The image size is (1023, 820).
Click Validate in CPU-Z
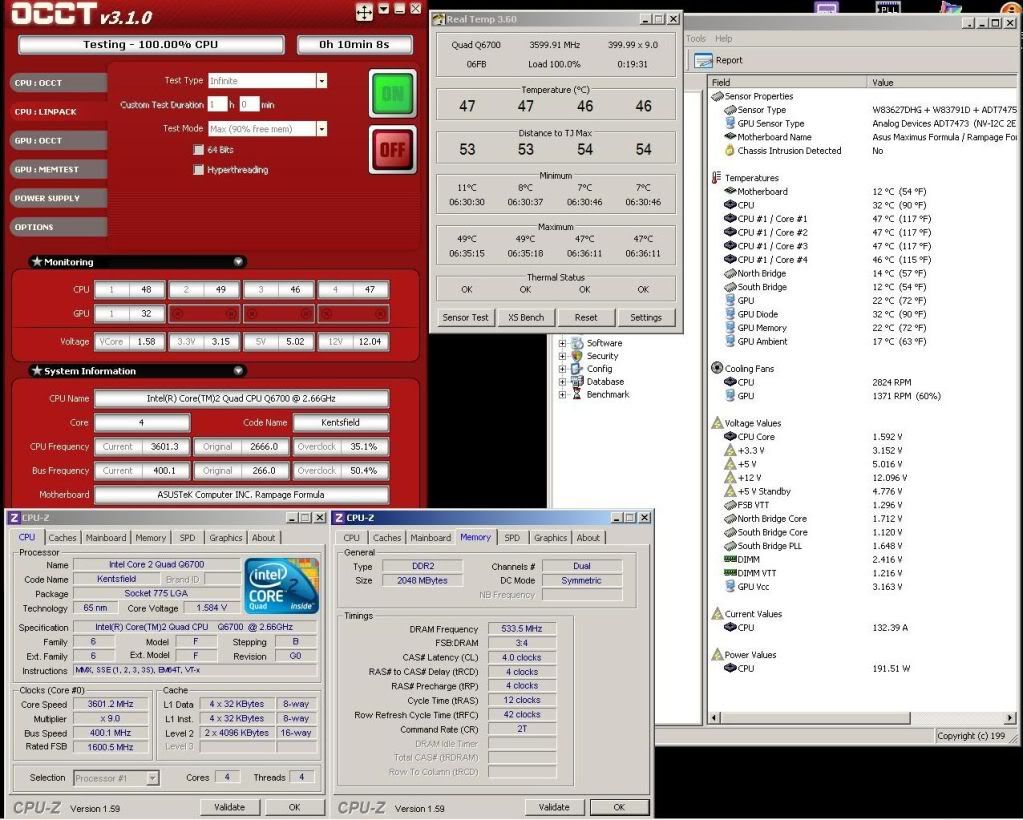point(229,807)
